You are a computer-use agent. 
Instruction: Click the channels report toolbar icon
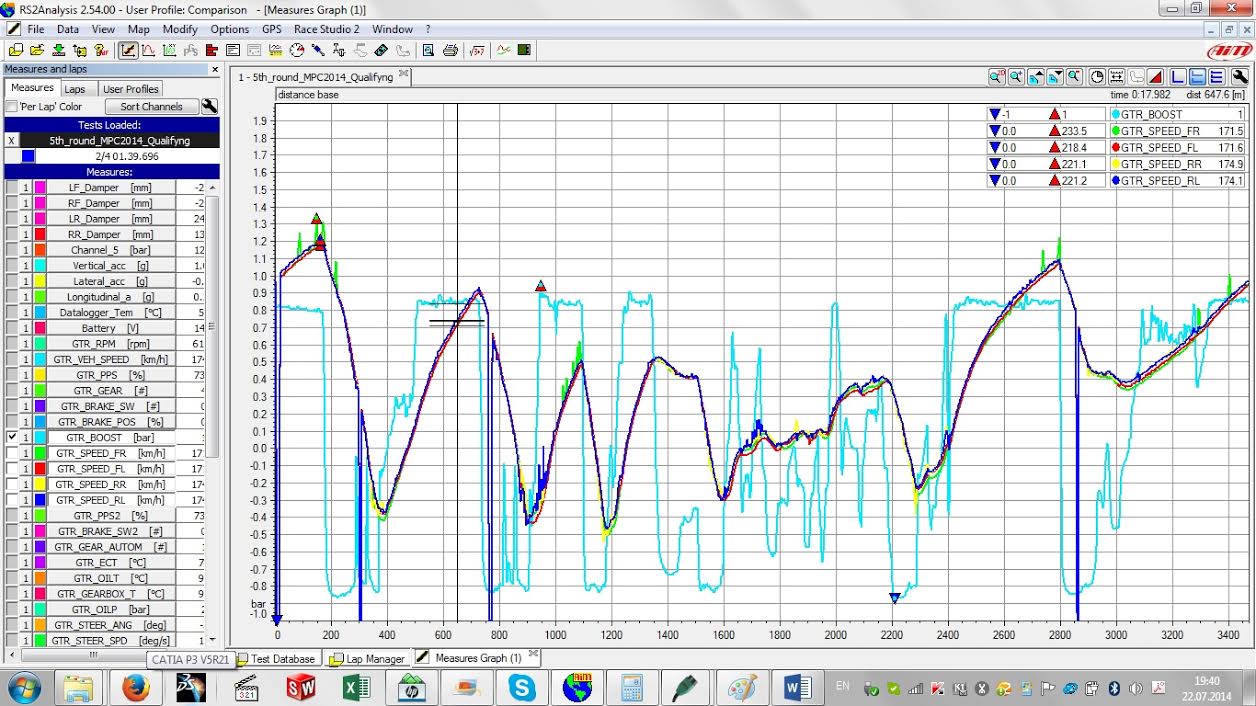[233, 49]
